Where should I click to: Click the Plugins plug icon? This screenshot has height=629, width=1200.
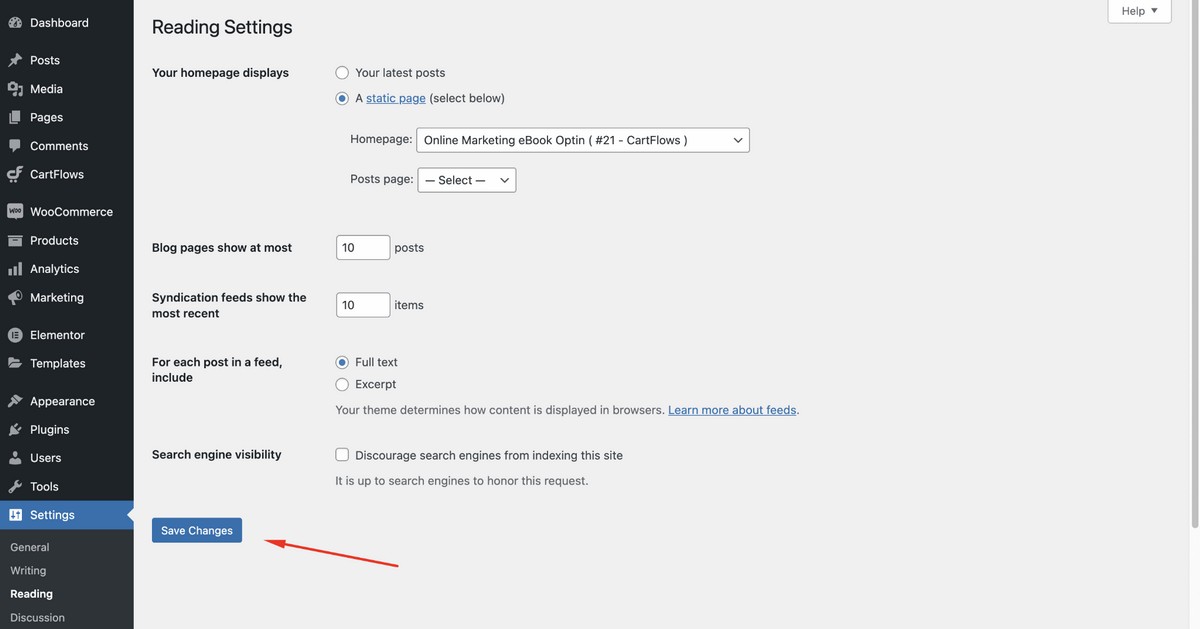click(x=15, y=430)
